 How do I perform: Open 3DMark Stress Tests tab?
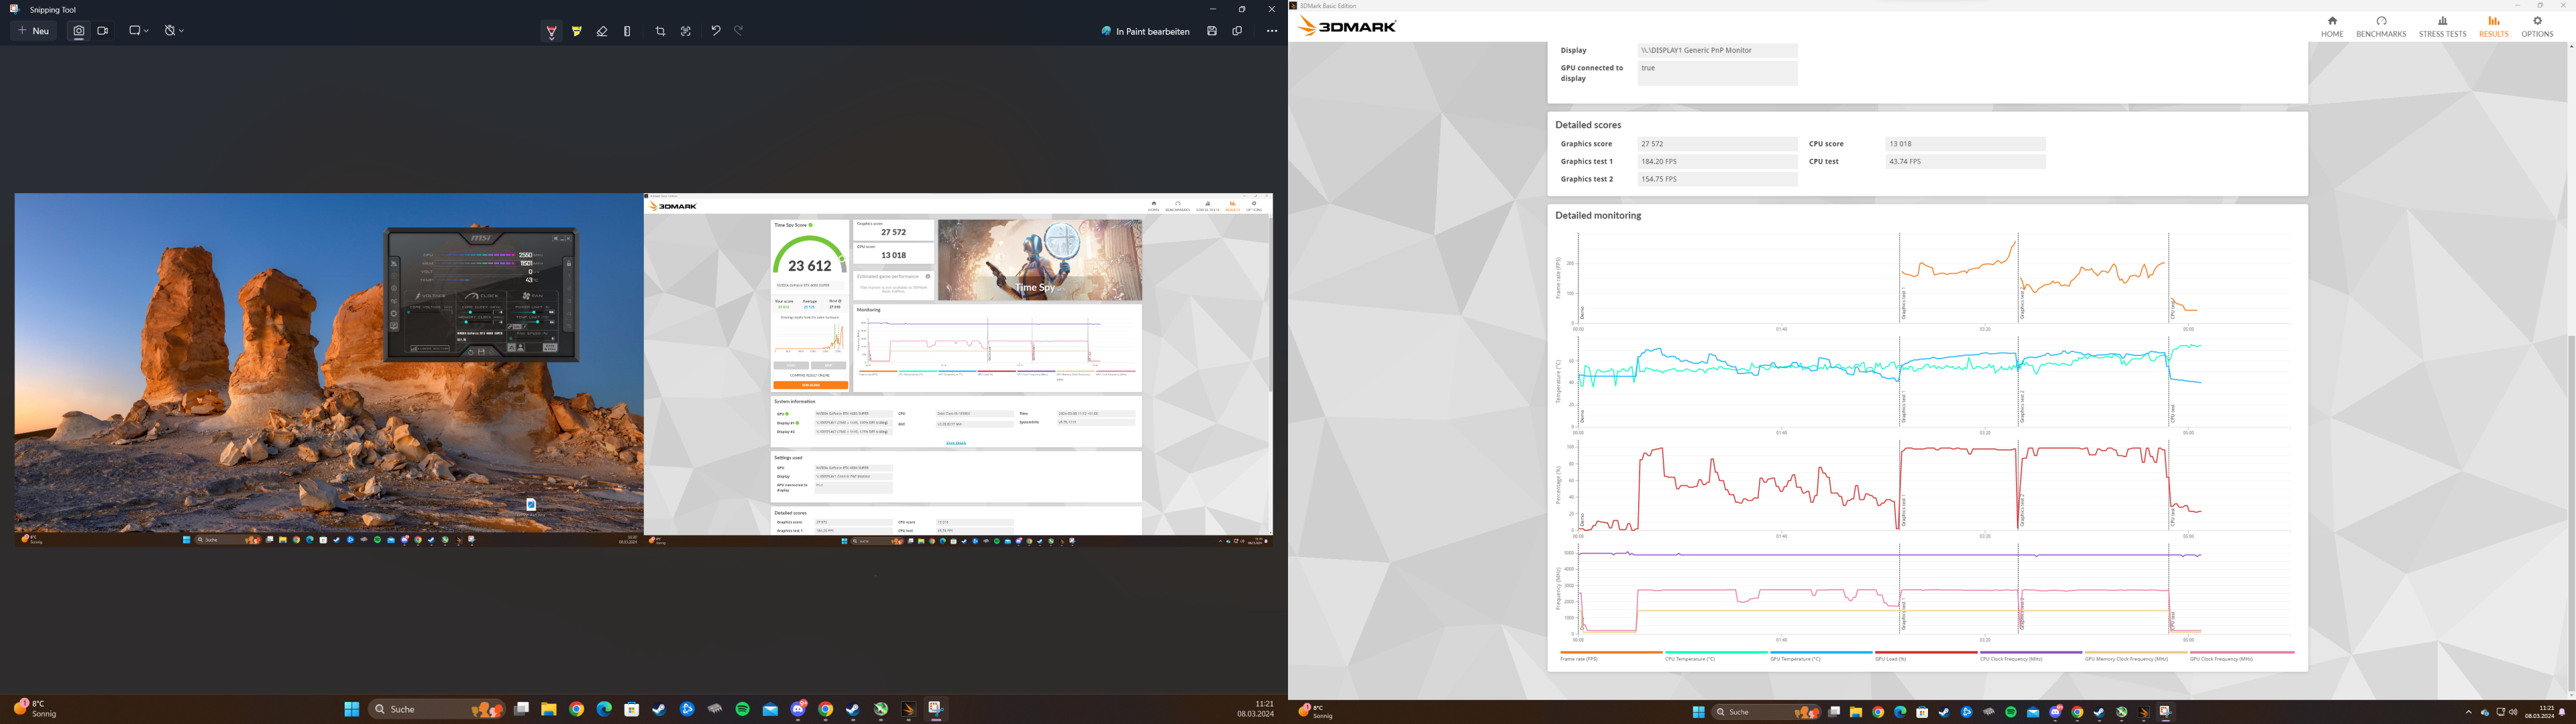(x=2442, y=26)
